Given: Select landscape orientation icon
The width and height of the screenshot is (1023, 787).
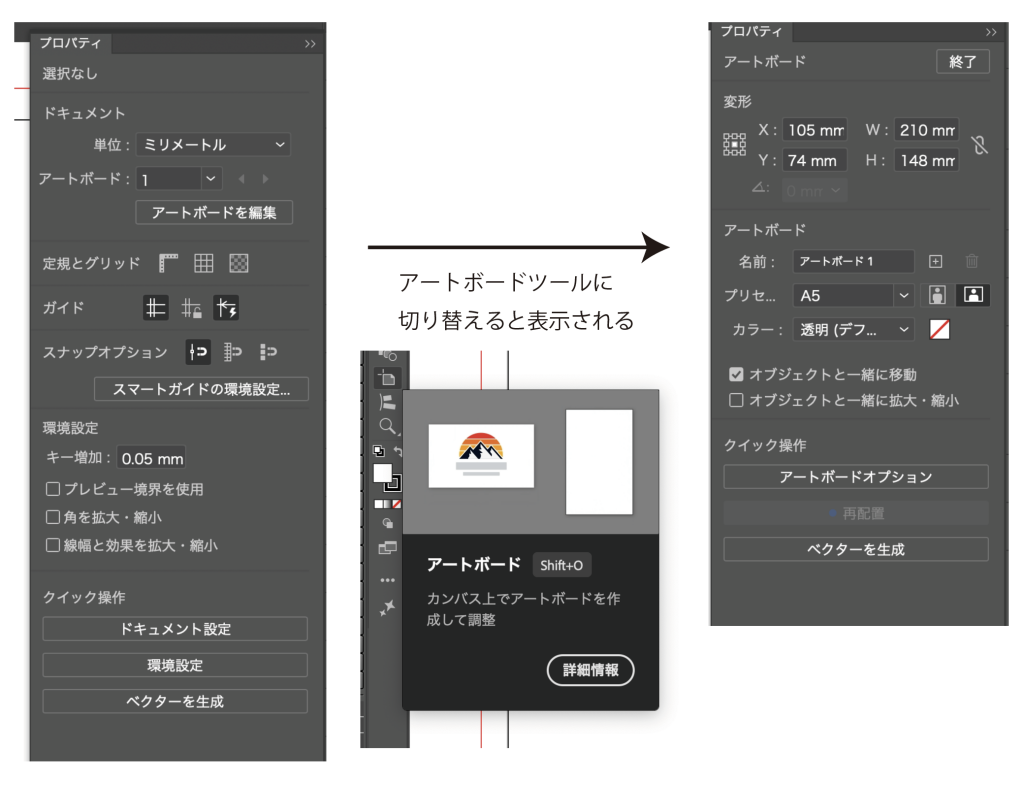Looking at the screenshot, I should (x=973, y=296).
